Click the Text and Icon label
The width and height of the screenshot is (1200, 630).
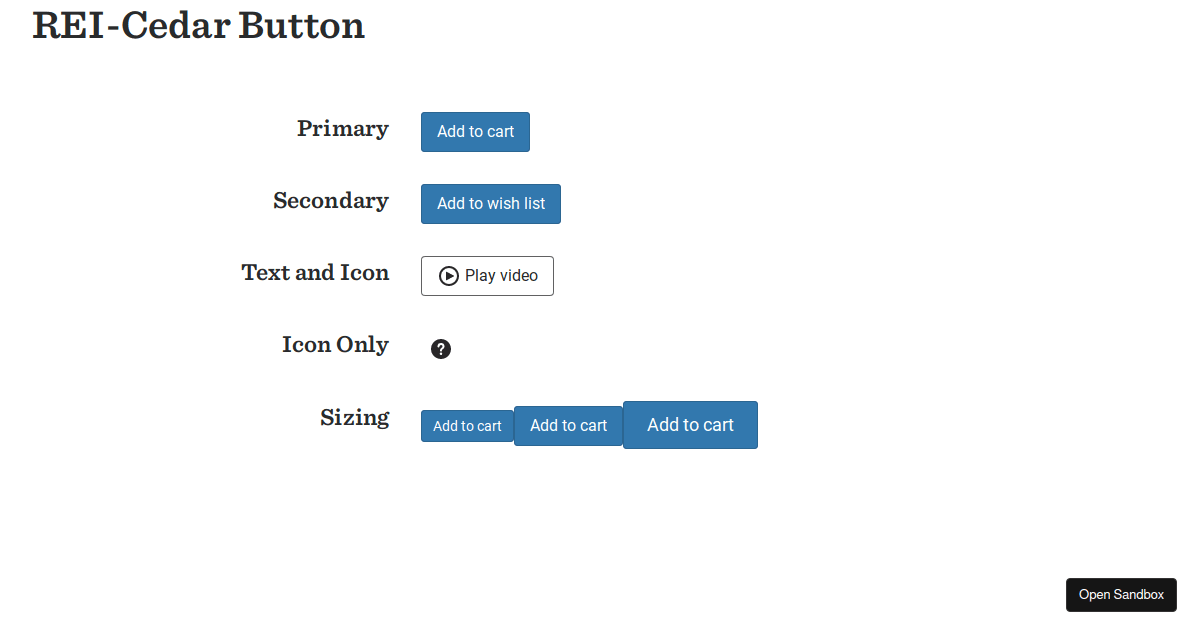point(315,272)
